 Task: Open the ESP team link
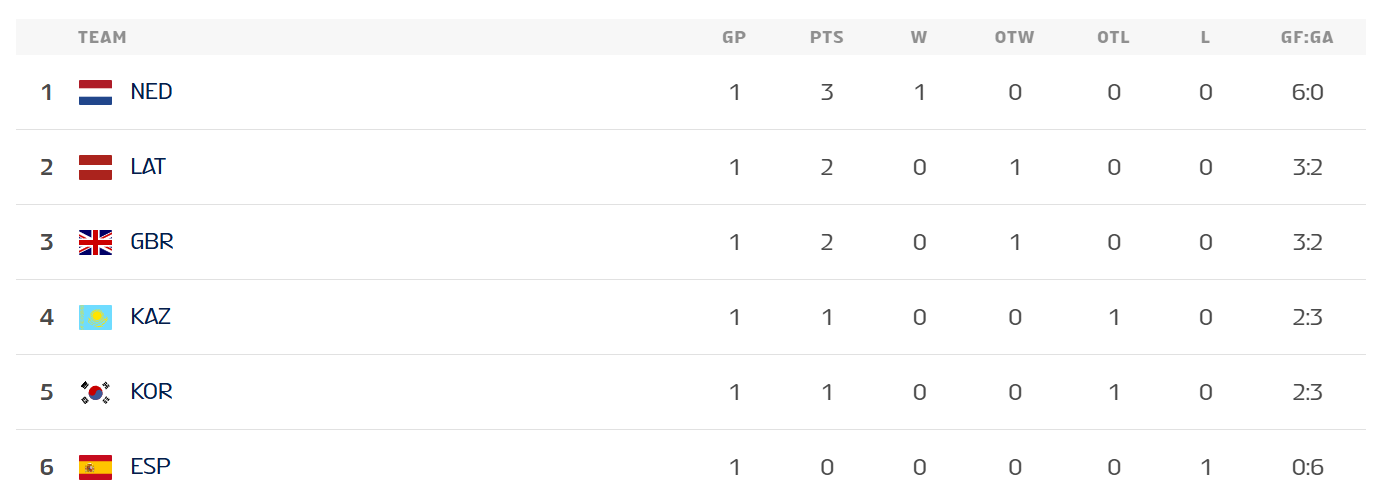(150, 467)
